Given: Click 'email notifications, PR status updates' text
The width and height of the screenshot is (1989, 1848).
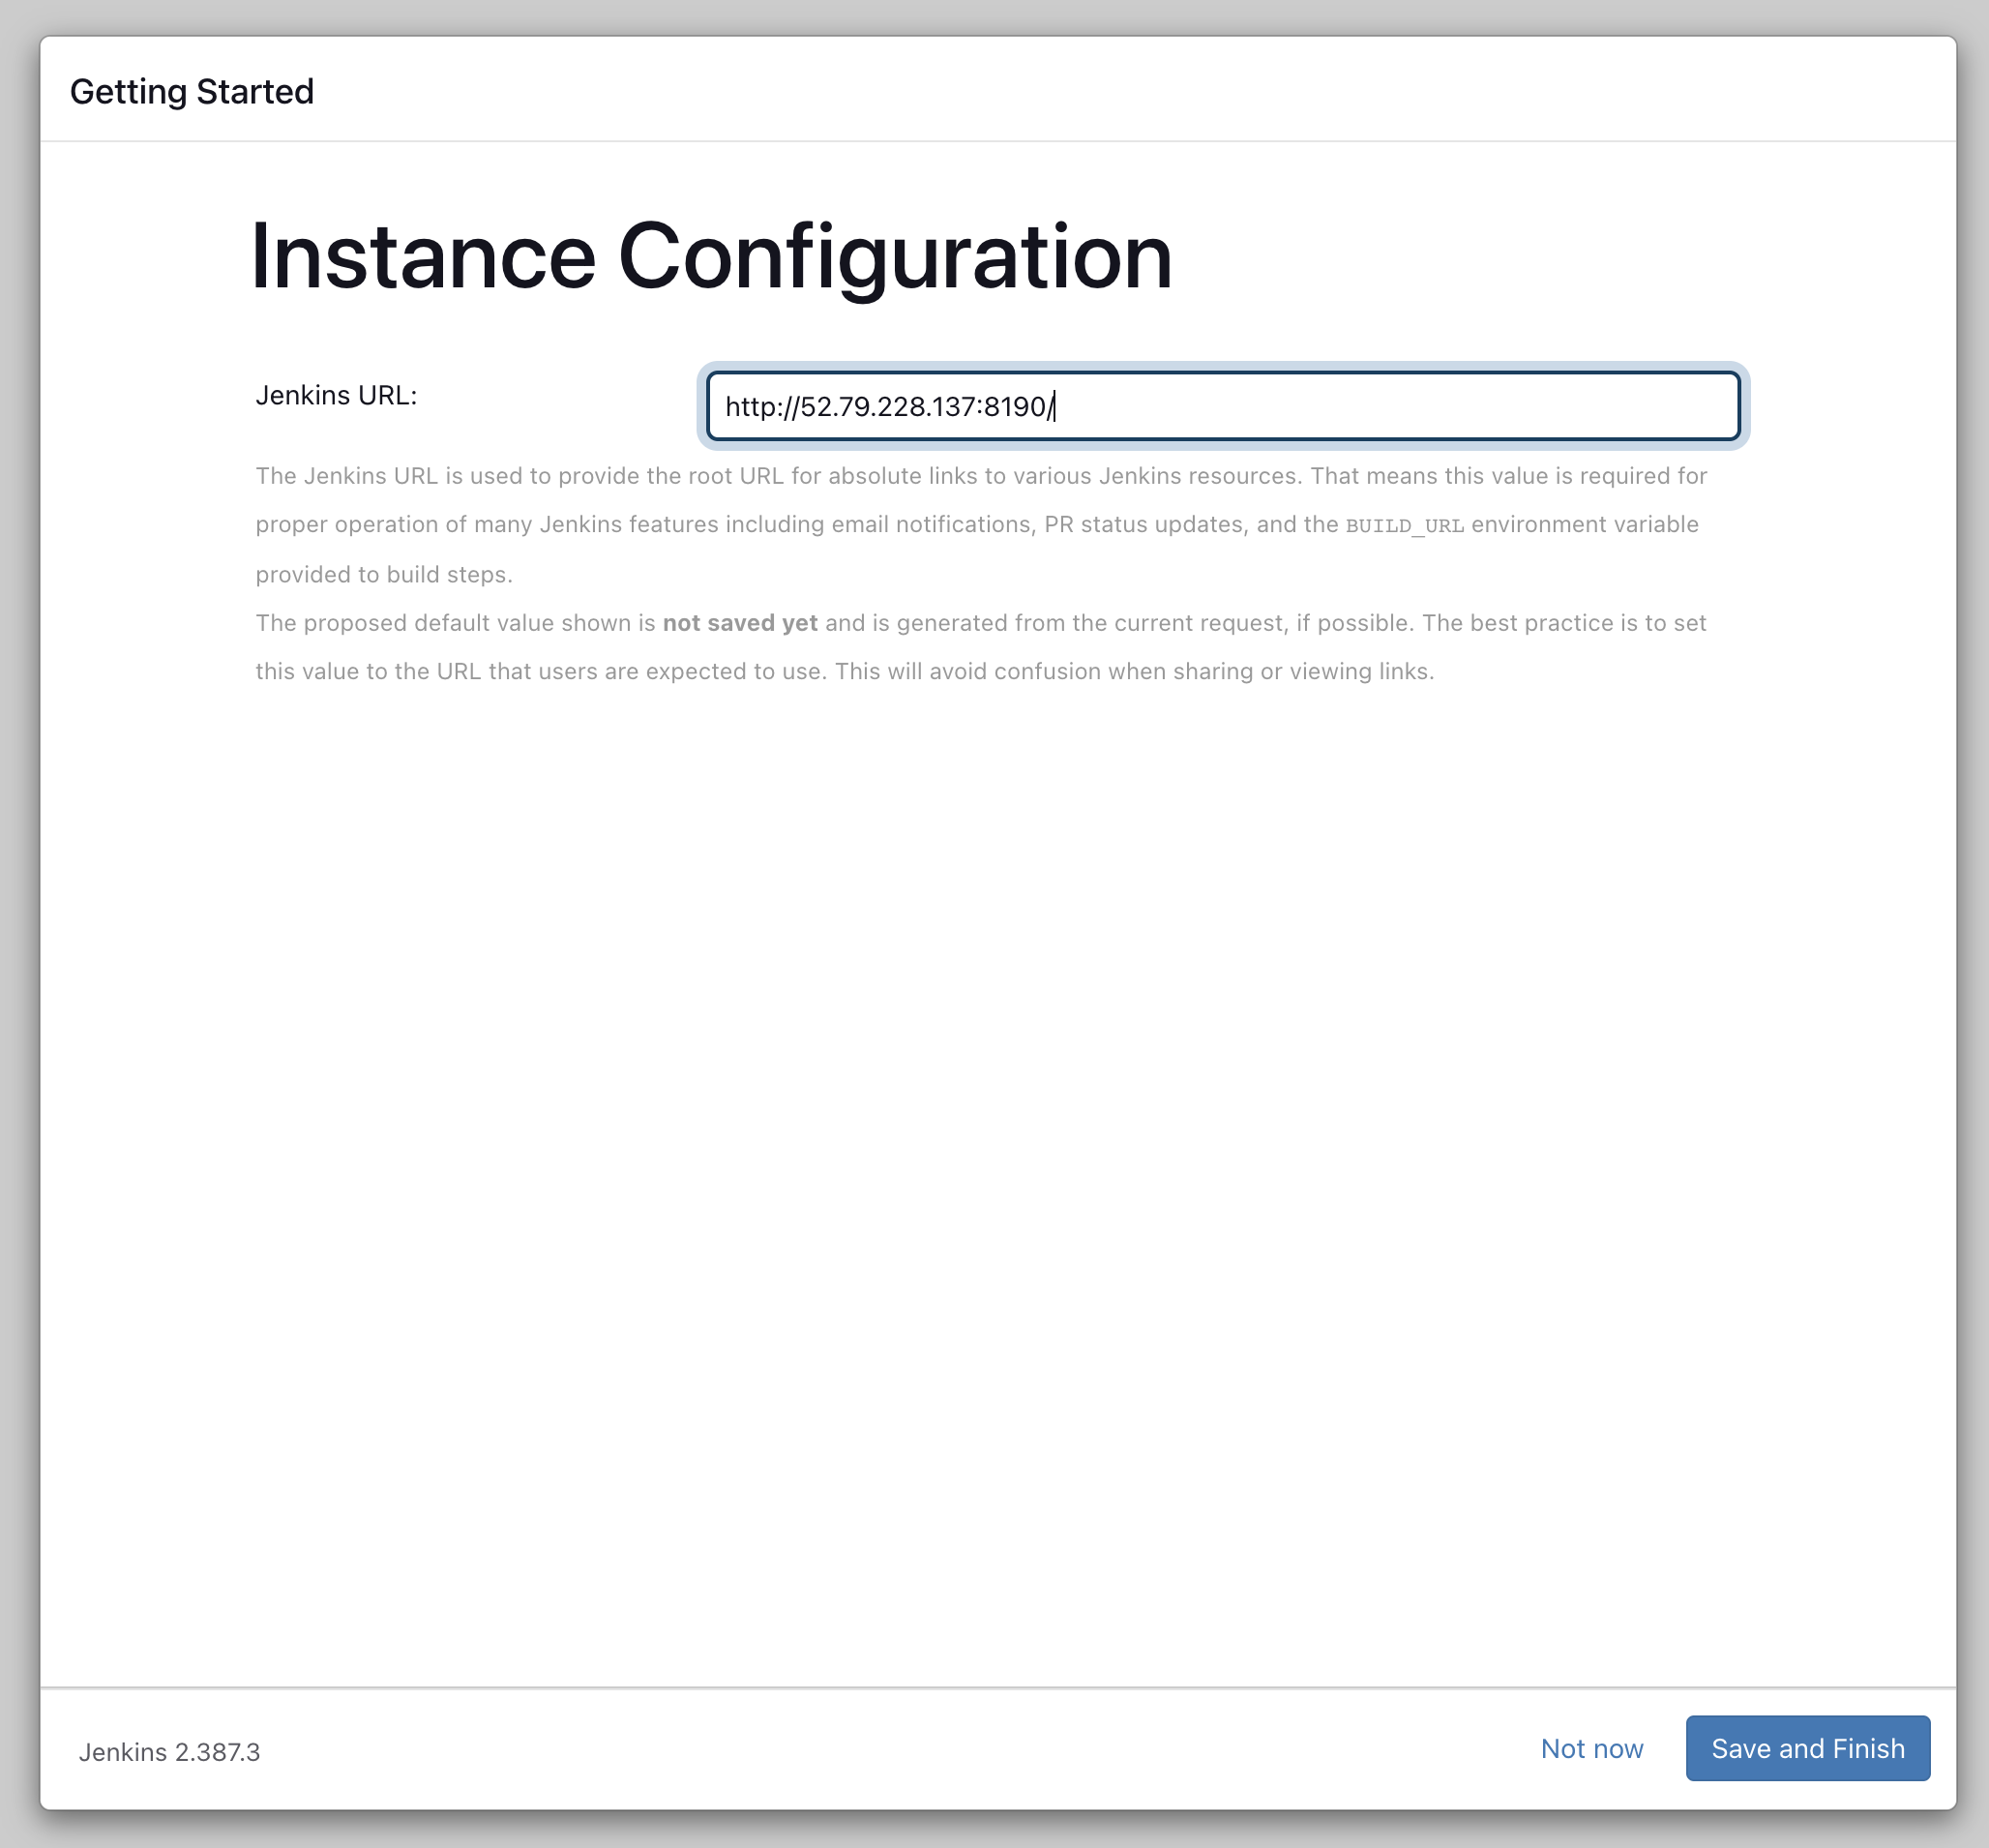Looking at the screenshot, I should (1040, 525).
